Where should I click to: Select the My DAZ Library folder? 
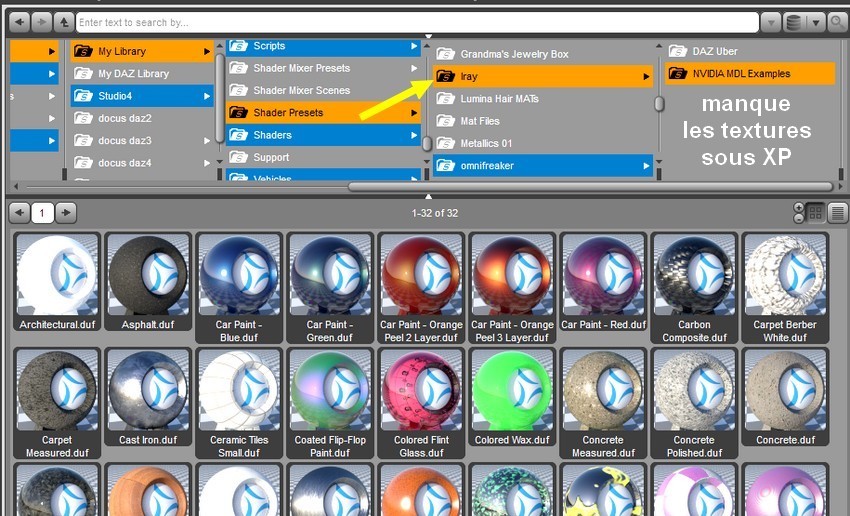pyautogui.click(x=142, y=73)
